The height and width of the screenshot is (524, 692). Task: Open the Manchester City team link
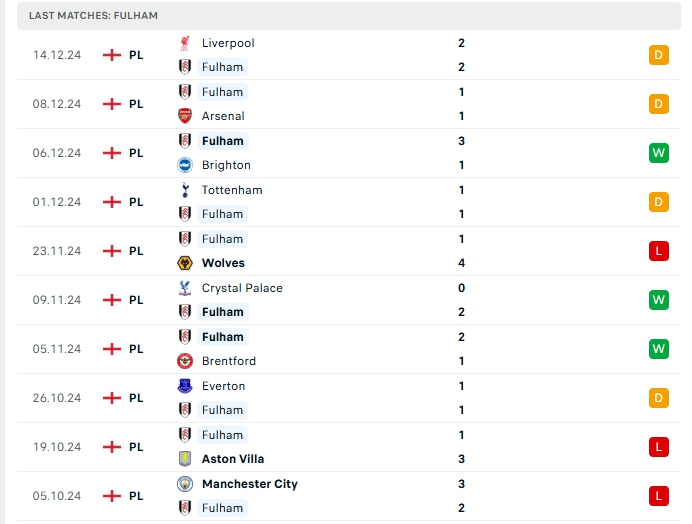click(249, 484)
